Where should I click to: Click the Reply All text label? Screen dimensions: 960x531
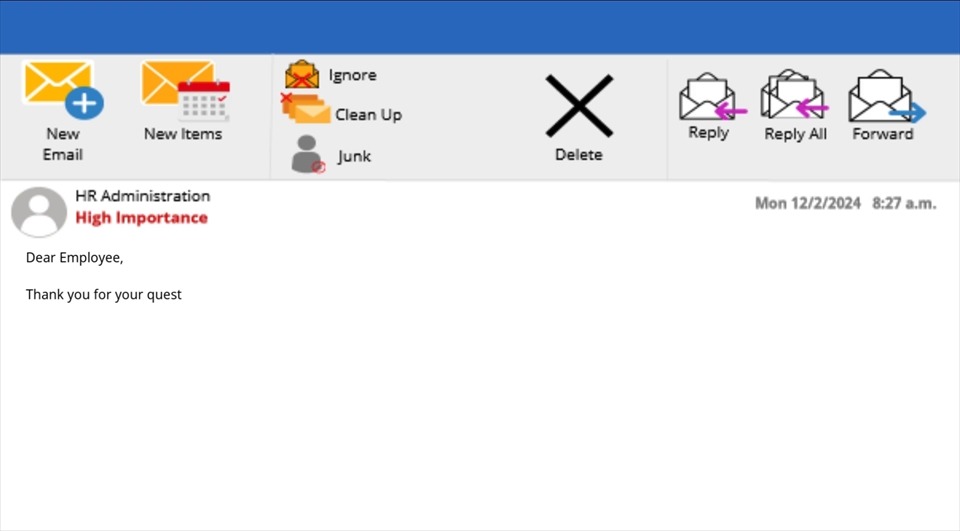(795, 134)
